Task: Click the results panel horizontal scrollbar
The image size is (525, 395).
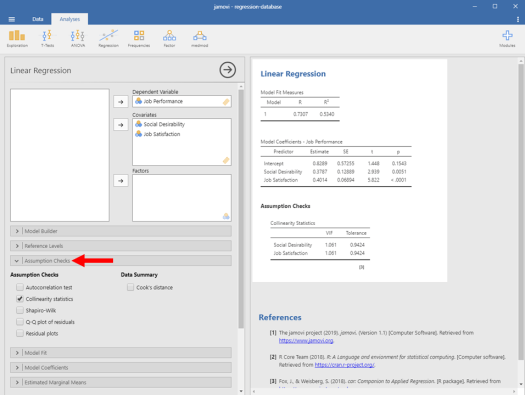Action: point(384,391)
